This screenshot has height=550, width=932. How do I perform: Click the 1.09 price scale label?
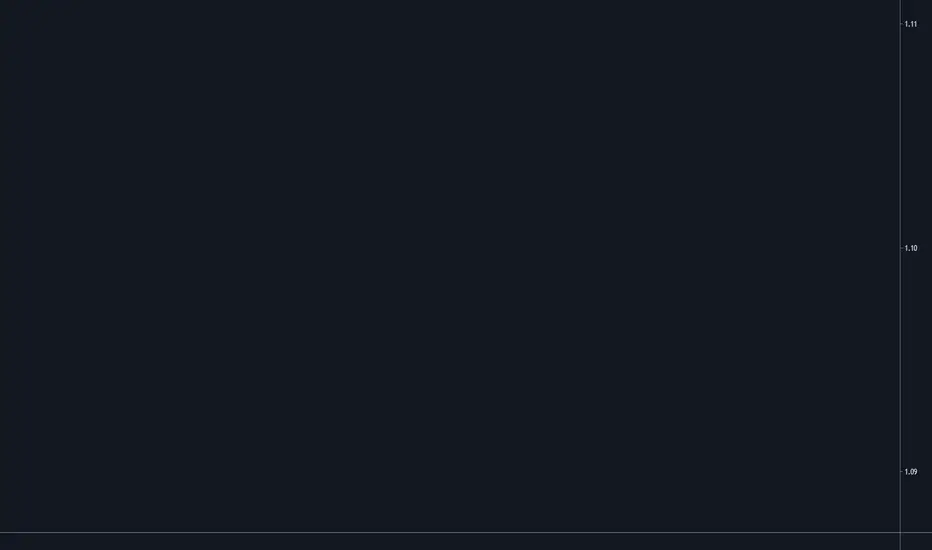(911, 472)
